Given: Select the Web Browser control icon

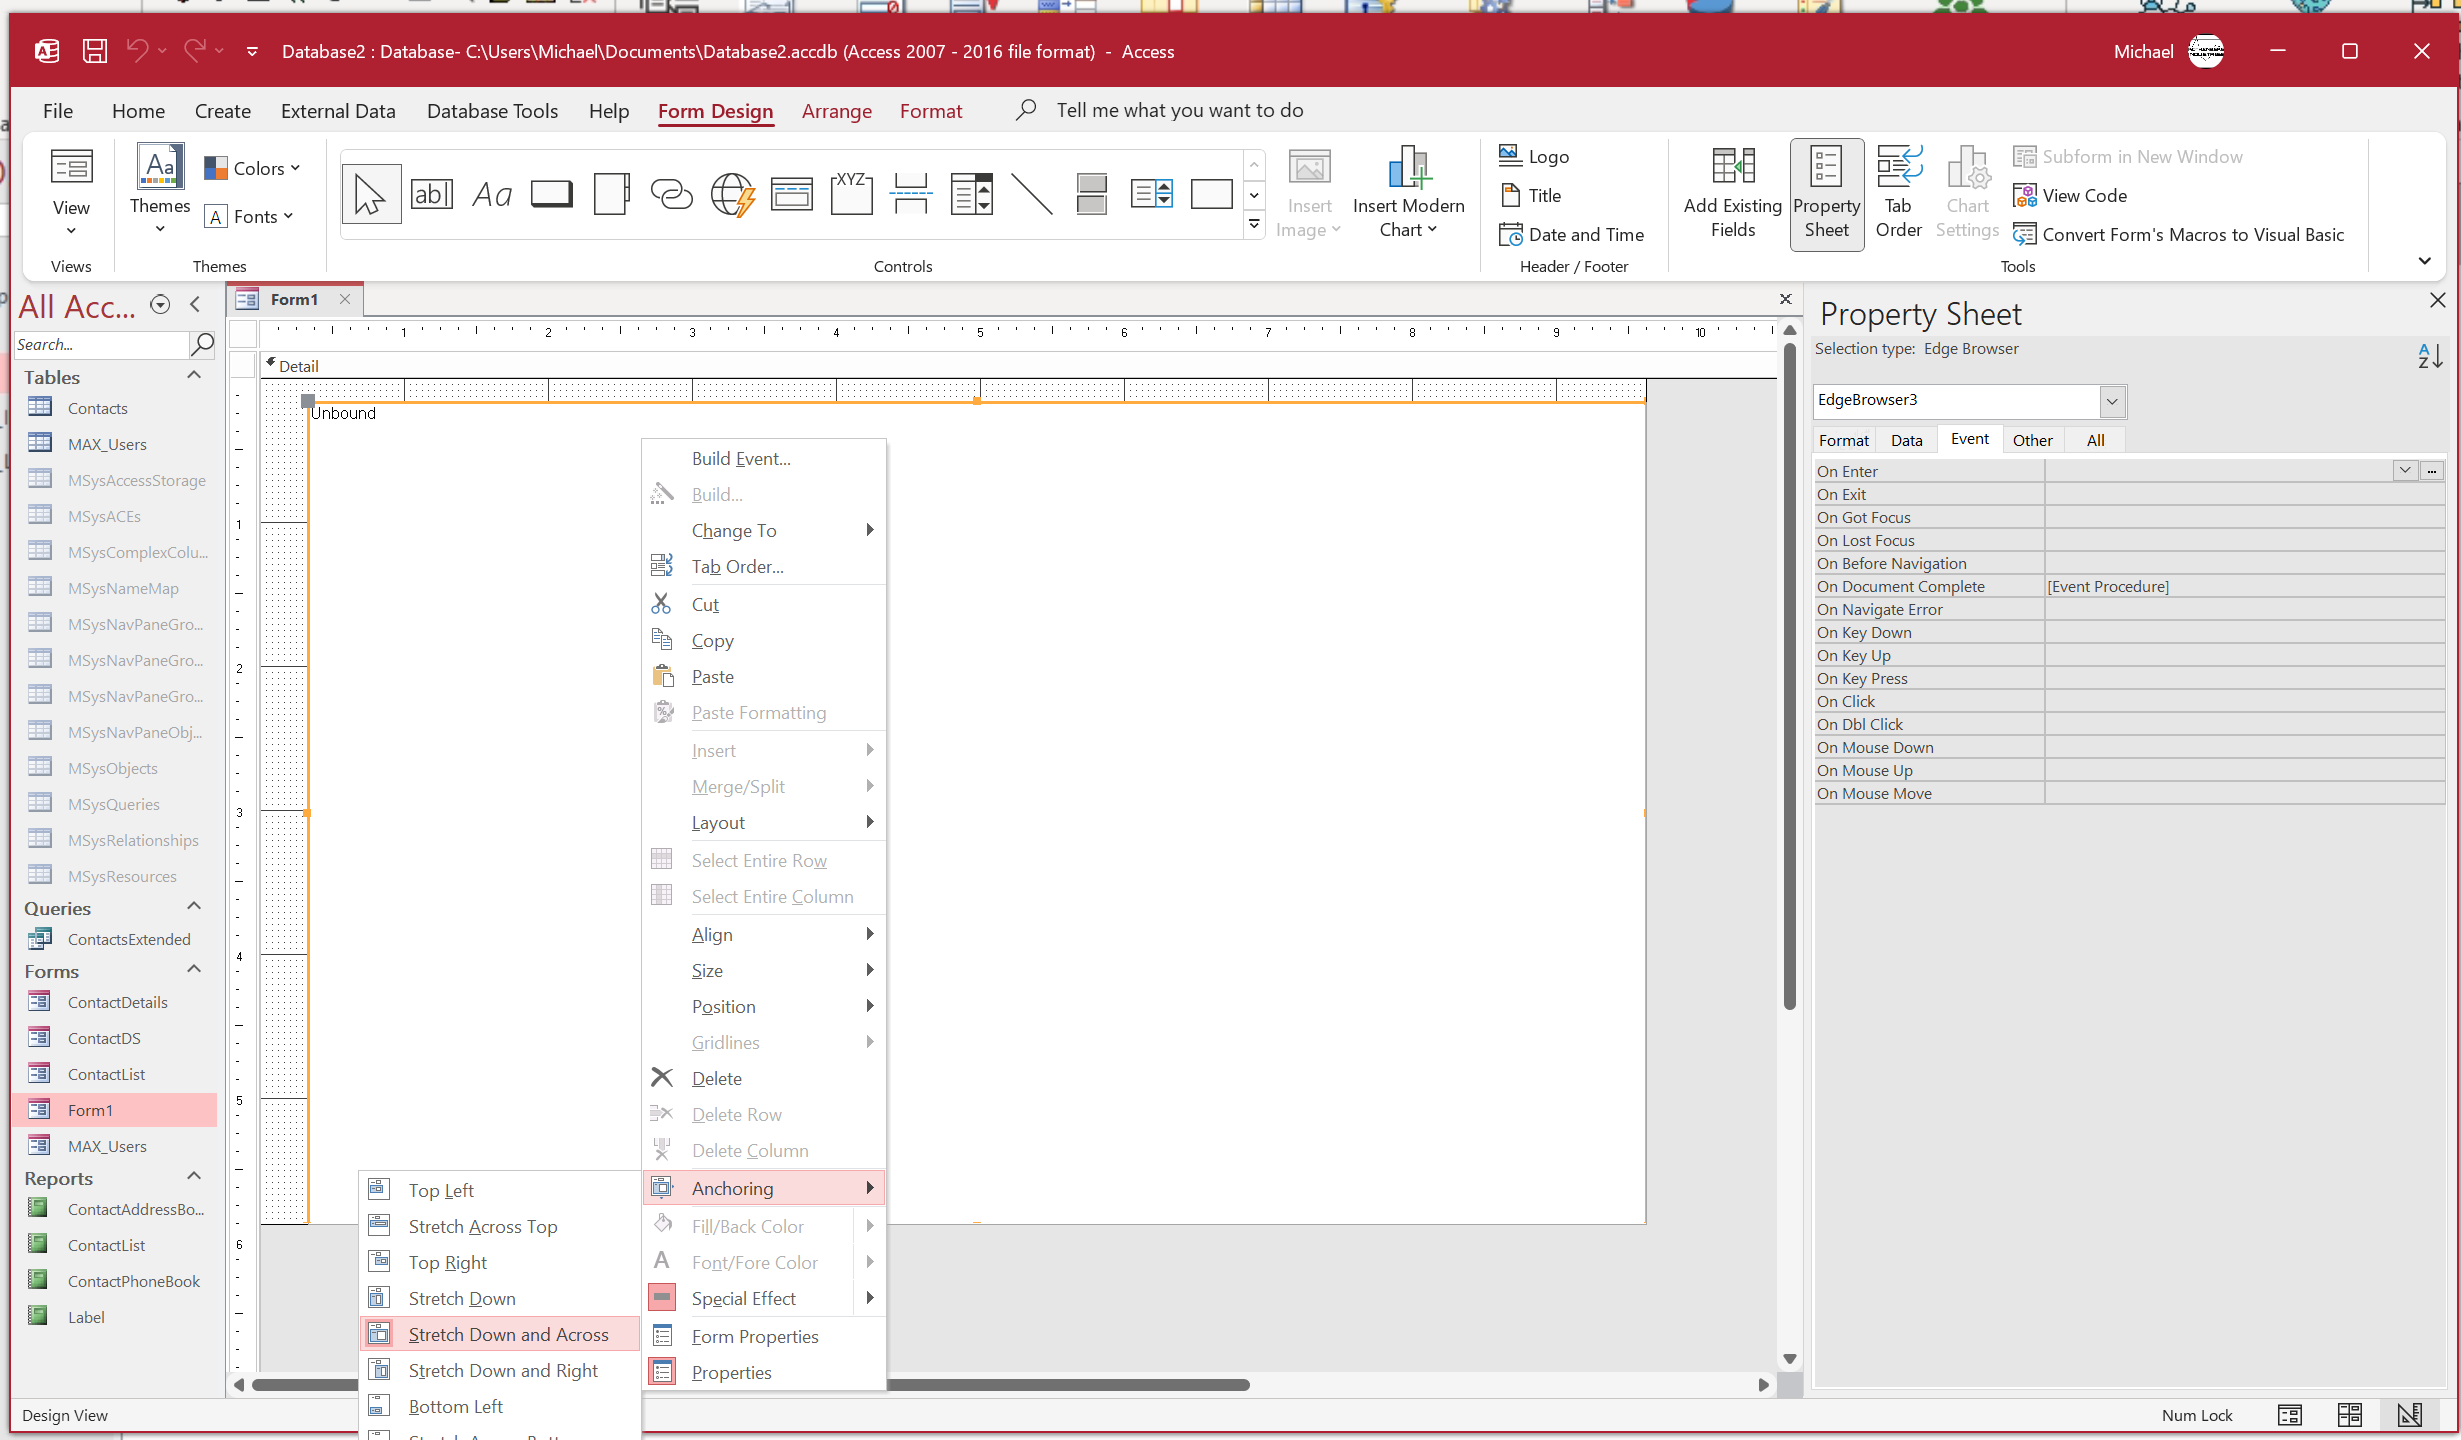Looking at the screenshot, I should pos(732,194).
